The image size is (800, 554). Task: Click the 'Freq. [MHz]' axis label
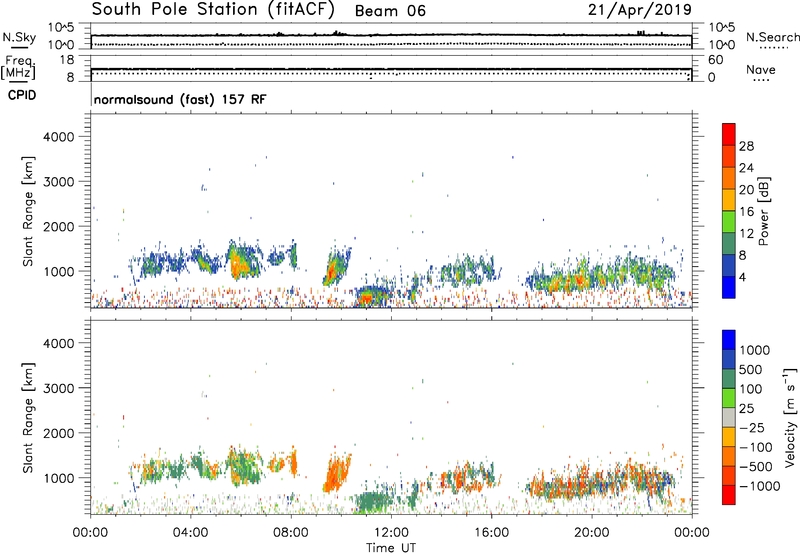(18, 68)
